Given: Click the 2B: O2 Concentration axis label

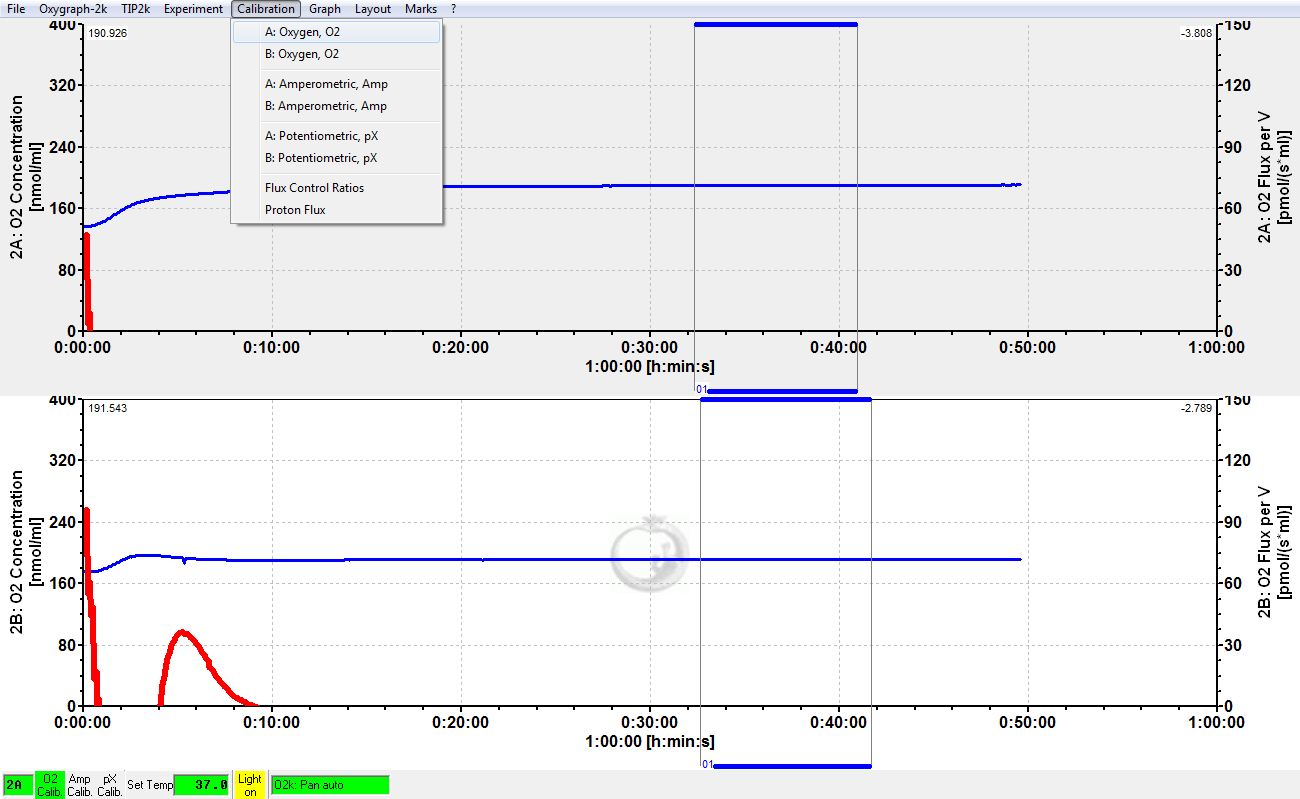Looking at the screenshot, I should pos(25,553).
